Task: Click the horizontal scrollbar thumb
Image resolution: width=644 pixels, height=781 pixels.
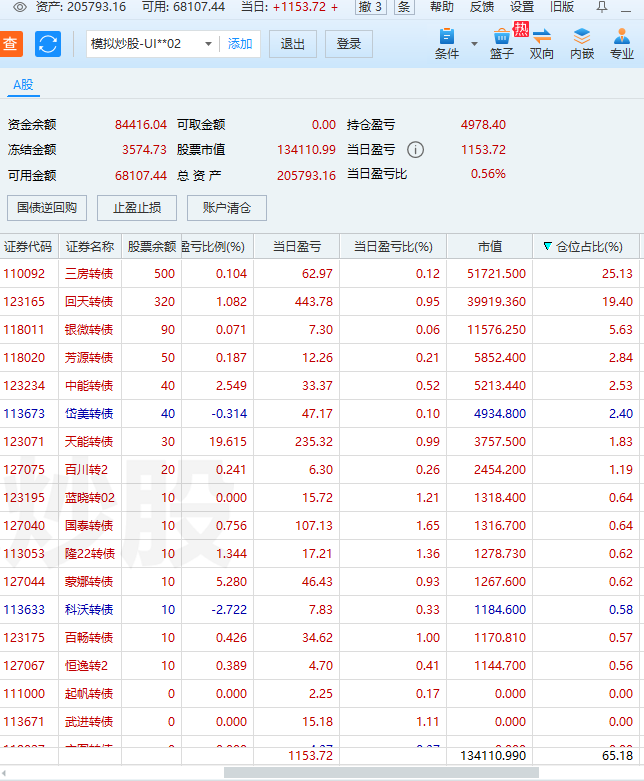Action: pyautogui.click(x=381, y=773)
